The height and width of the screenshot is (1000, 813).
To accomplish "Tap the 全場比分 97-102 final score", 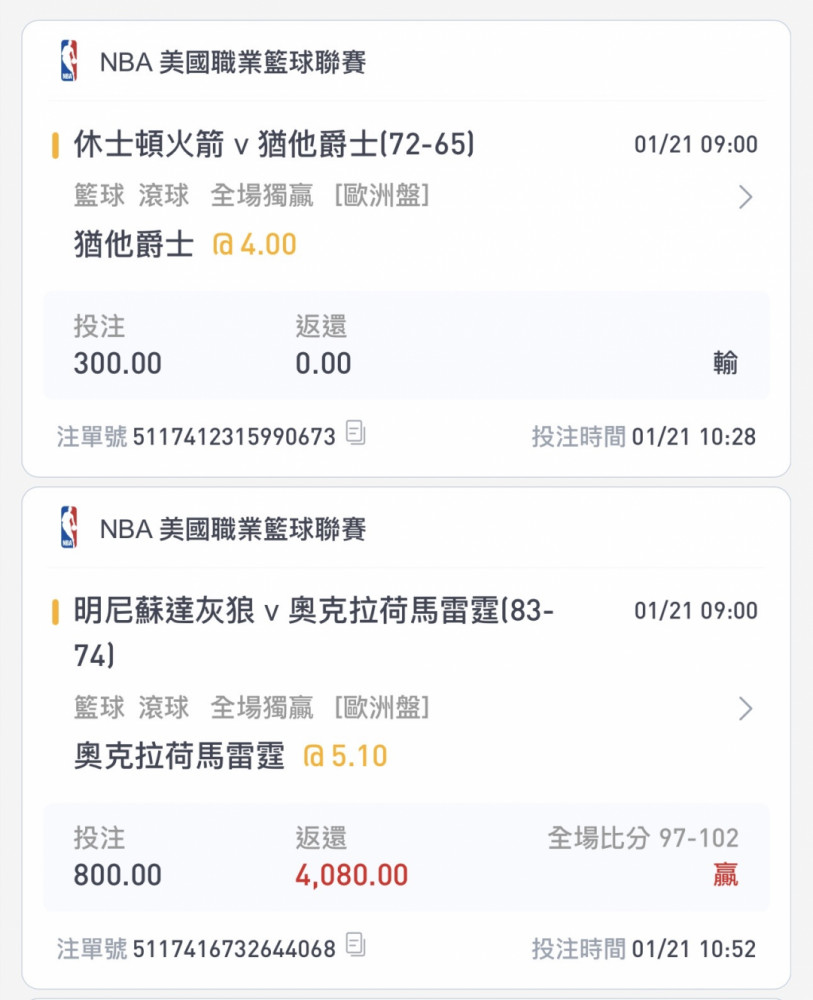I will (643, 838).
